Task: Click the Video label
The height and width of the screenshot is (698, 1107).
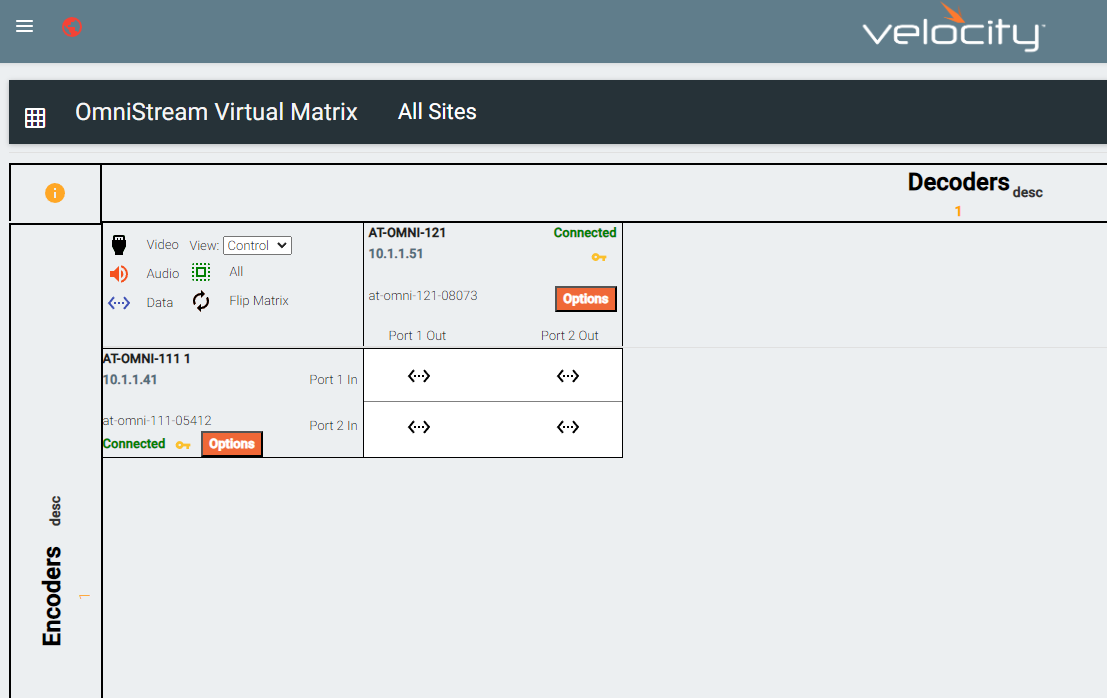Action: click(x=162, y=244)
